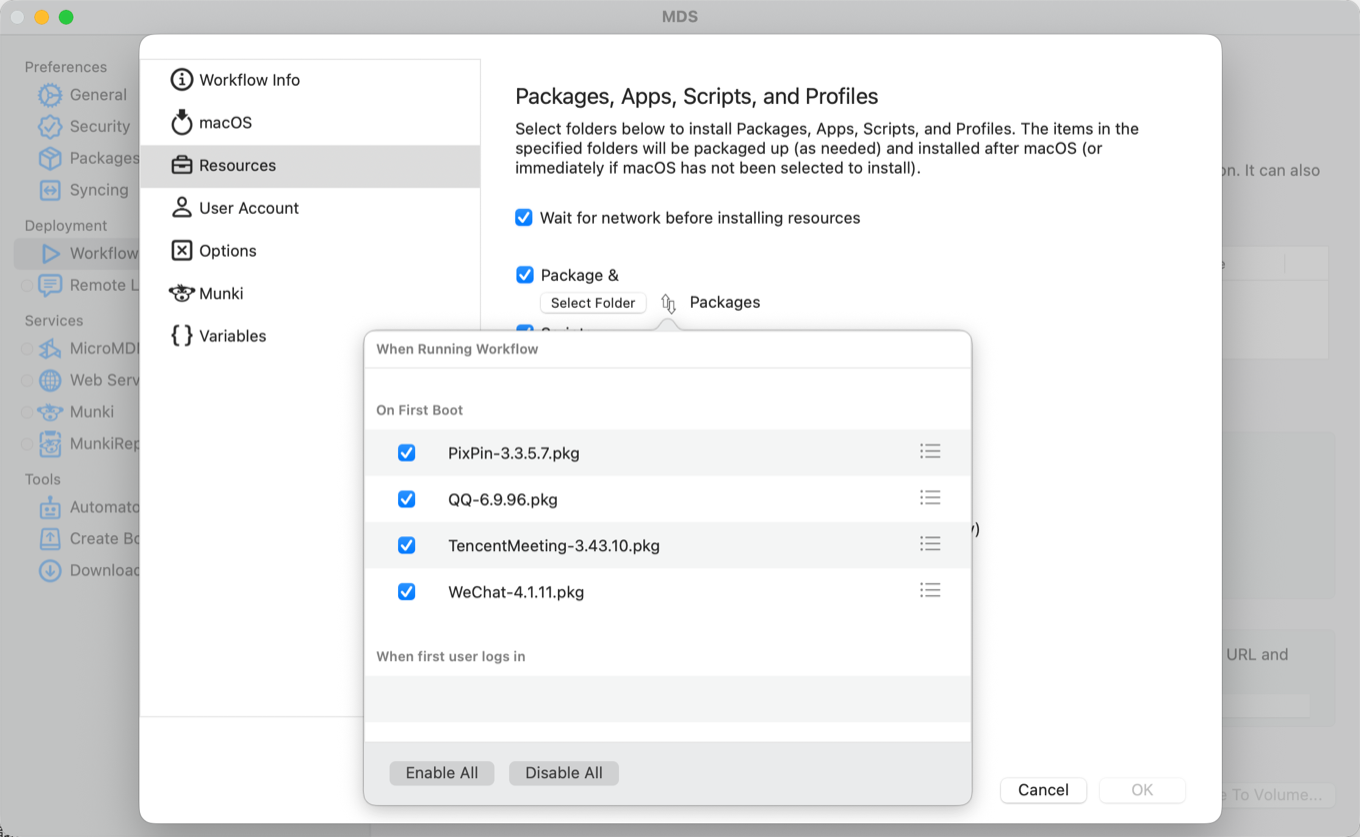This screenshot has width=1360, height=837.
Task: Click the Packages box icon in main sidebar
Action: pos(50,158)
